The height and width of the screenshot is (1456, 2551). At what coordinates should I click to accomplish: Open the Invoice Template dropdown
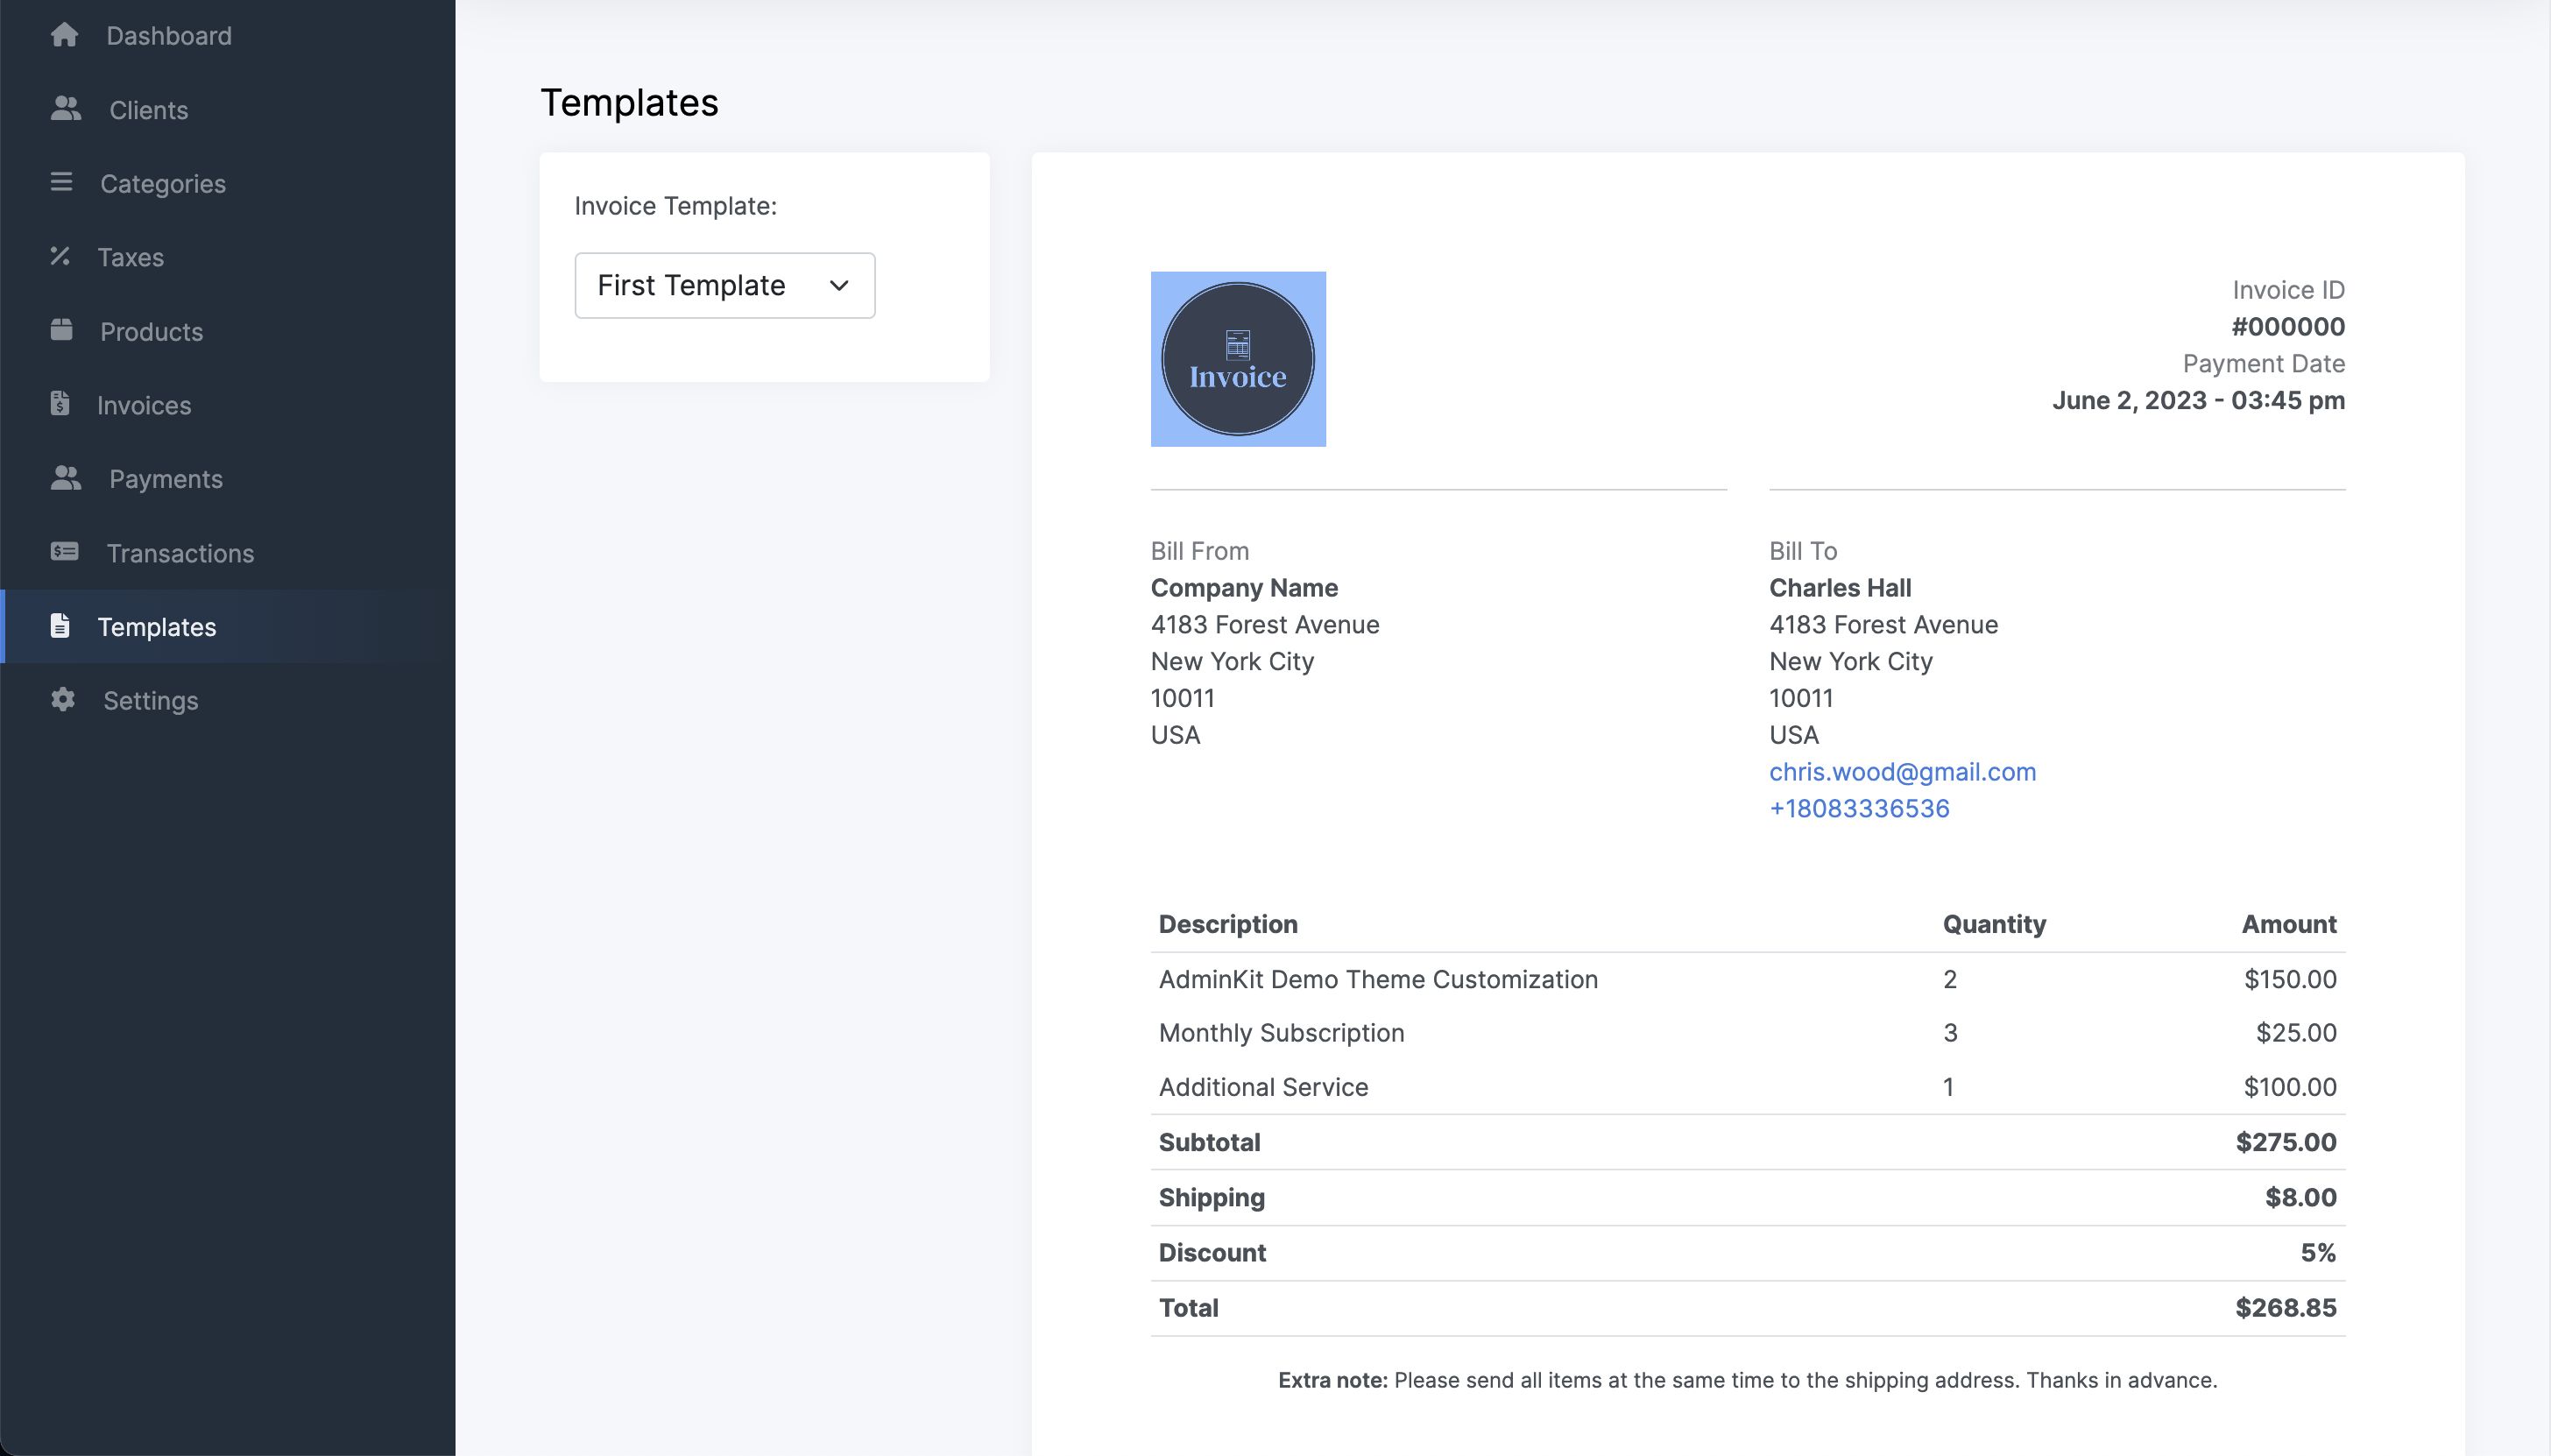[724, 286]
